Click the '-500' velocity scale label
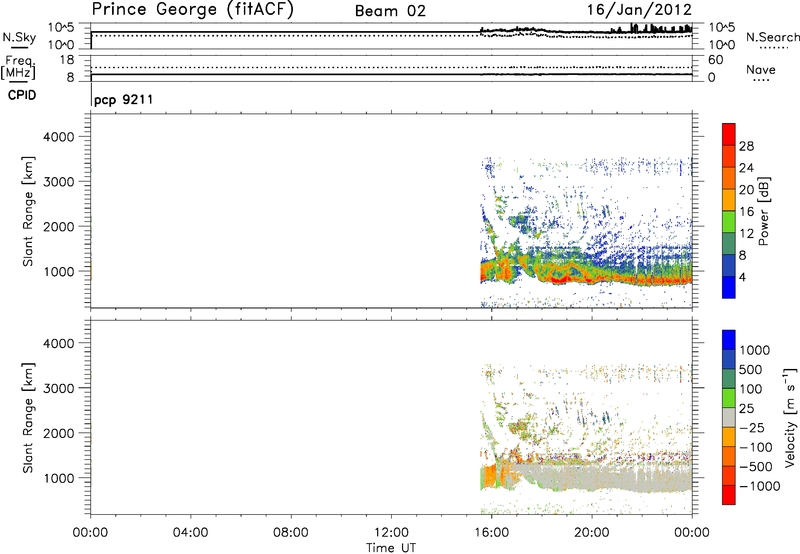This screenshot has width=800, height=554. (x=756, y=467)
